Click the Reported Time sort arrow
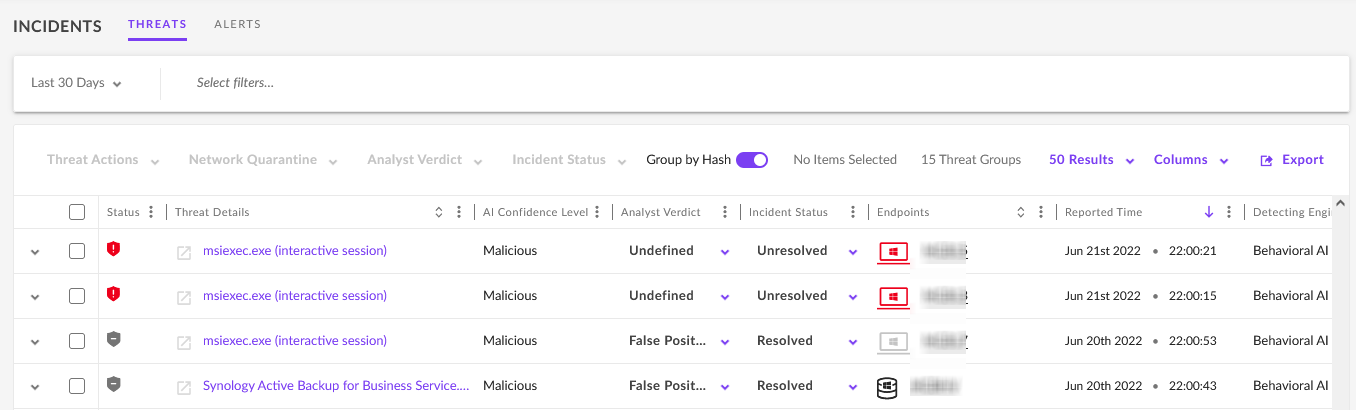Screen dimensions: 1356x410 click(1208, 212)
